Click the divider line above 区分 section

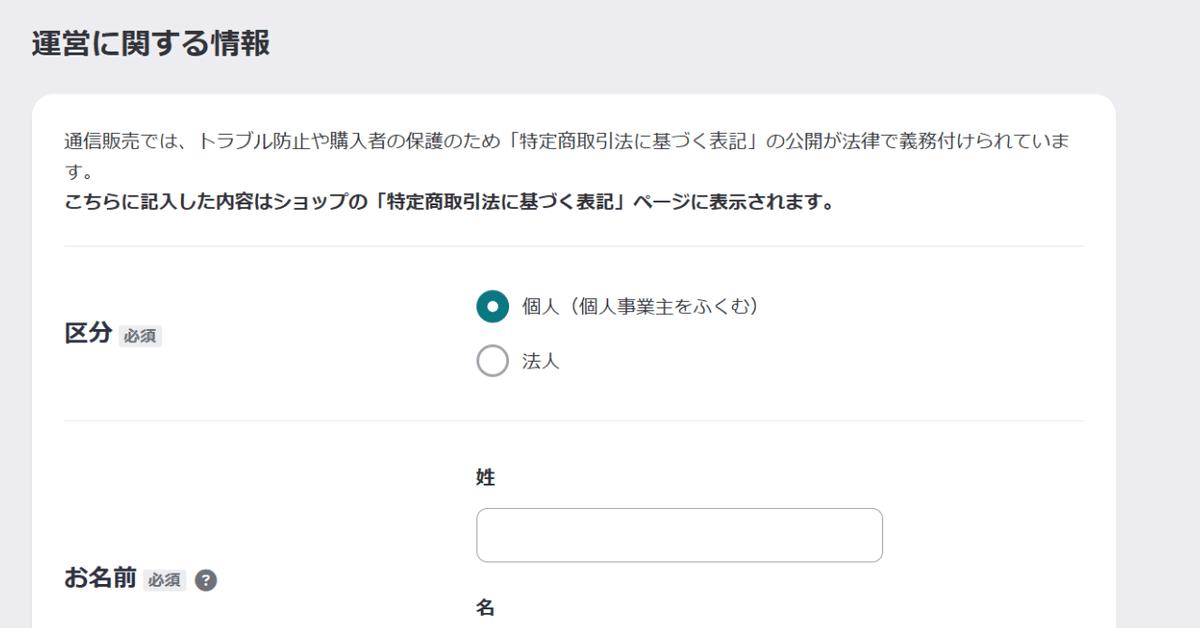573,246
